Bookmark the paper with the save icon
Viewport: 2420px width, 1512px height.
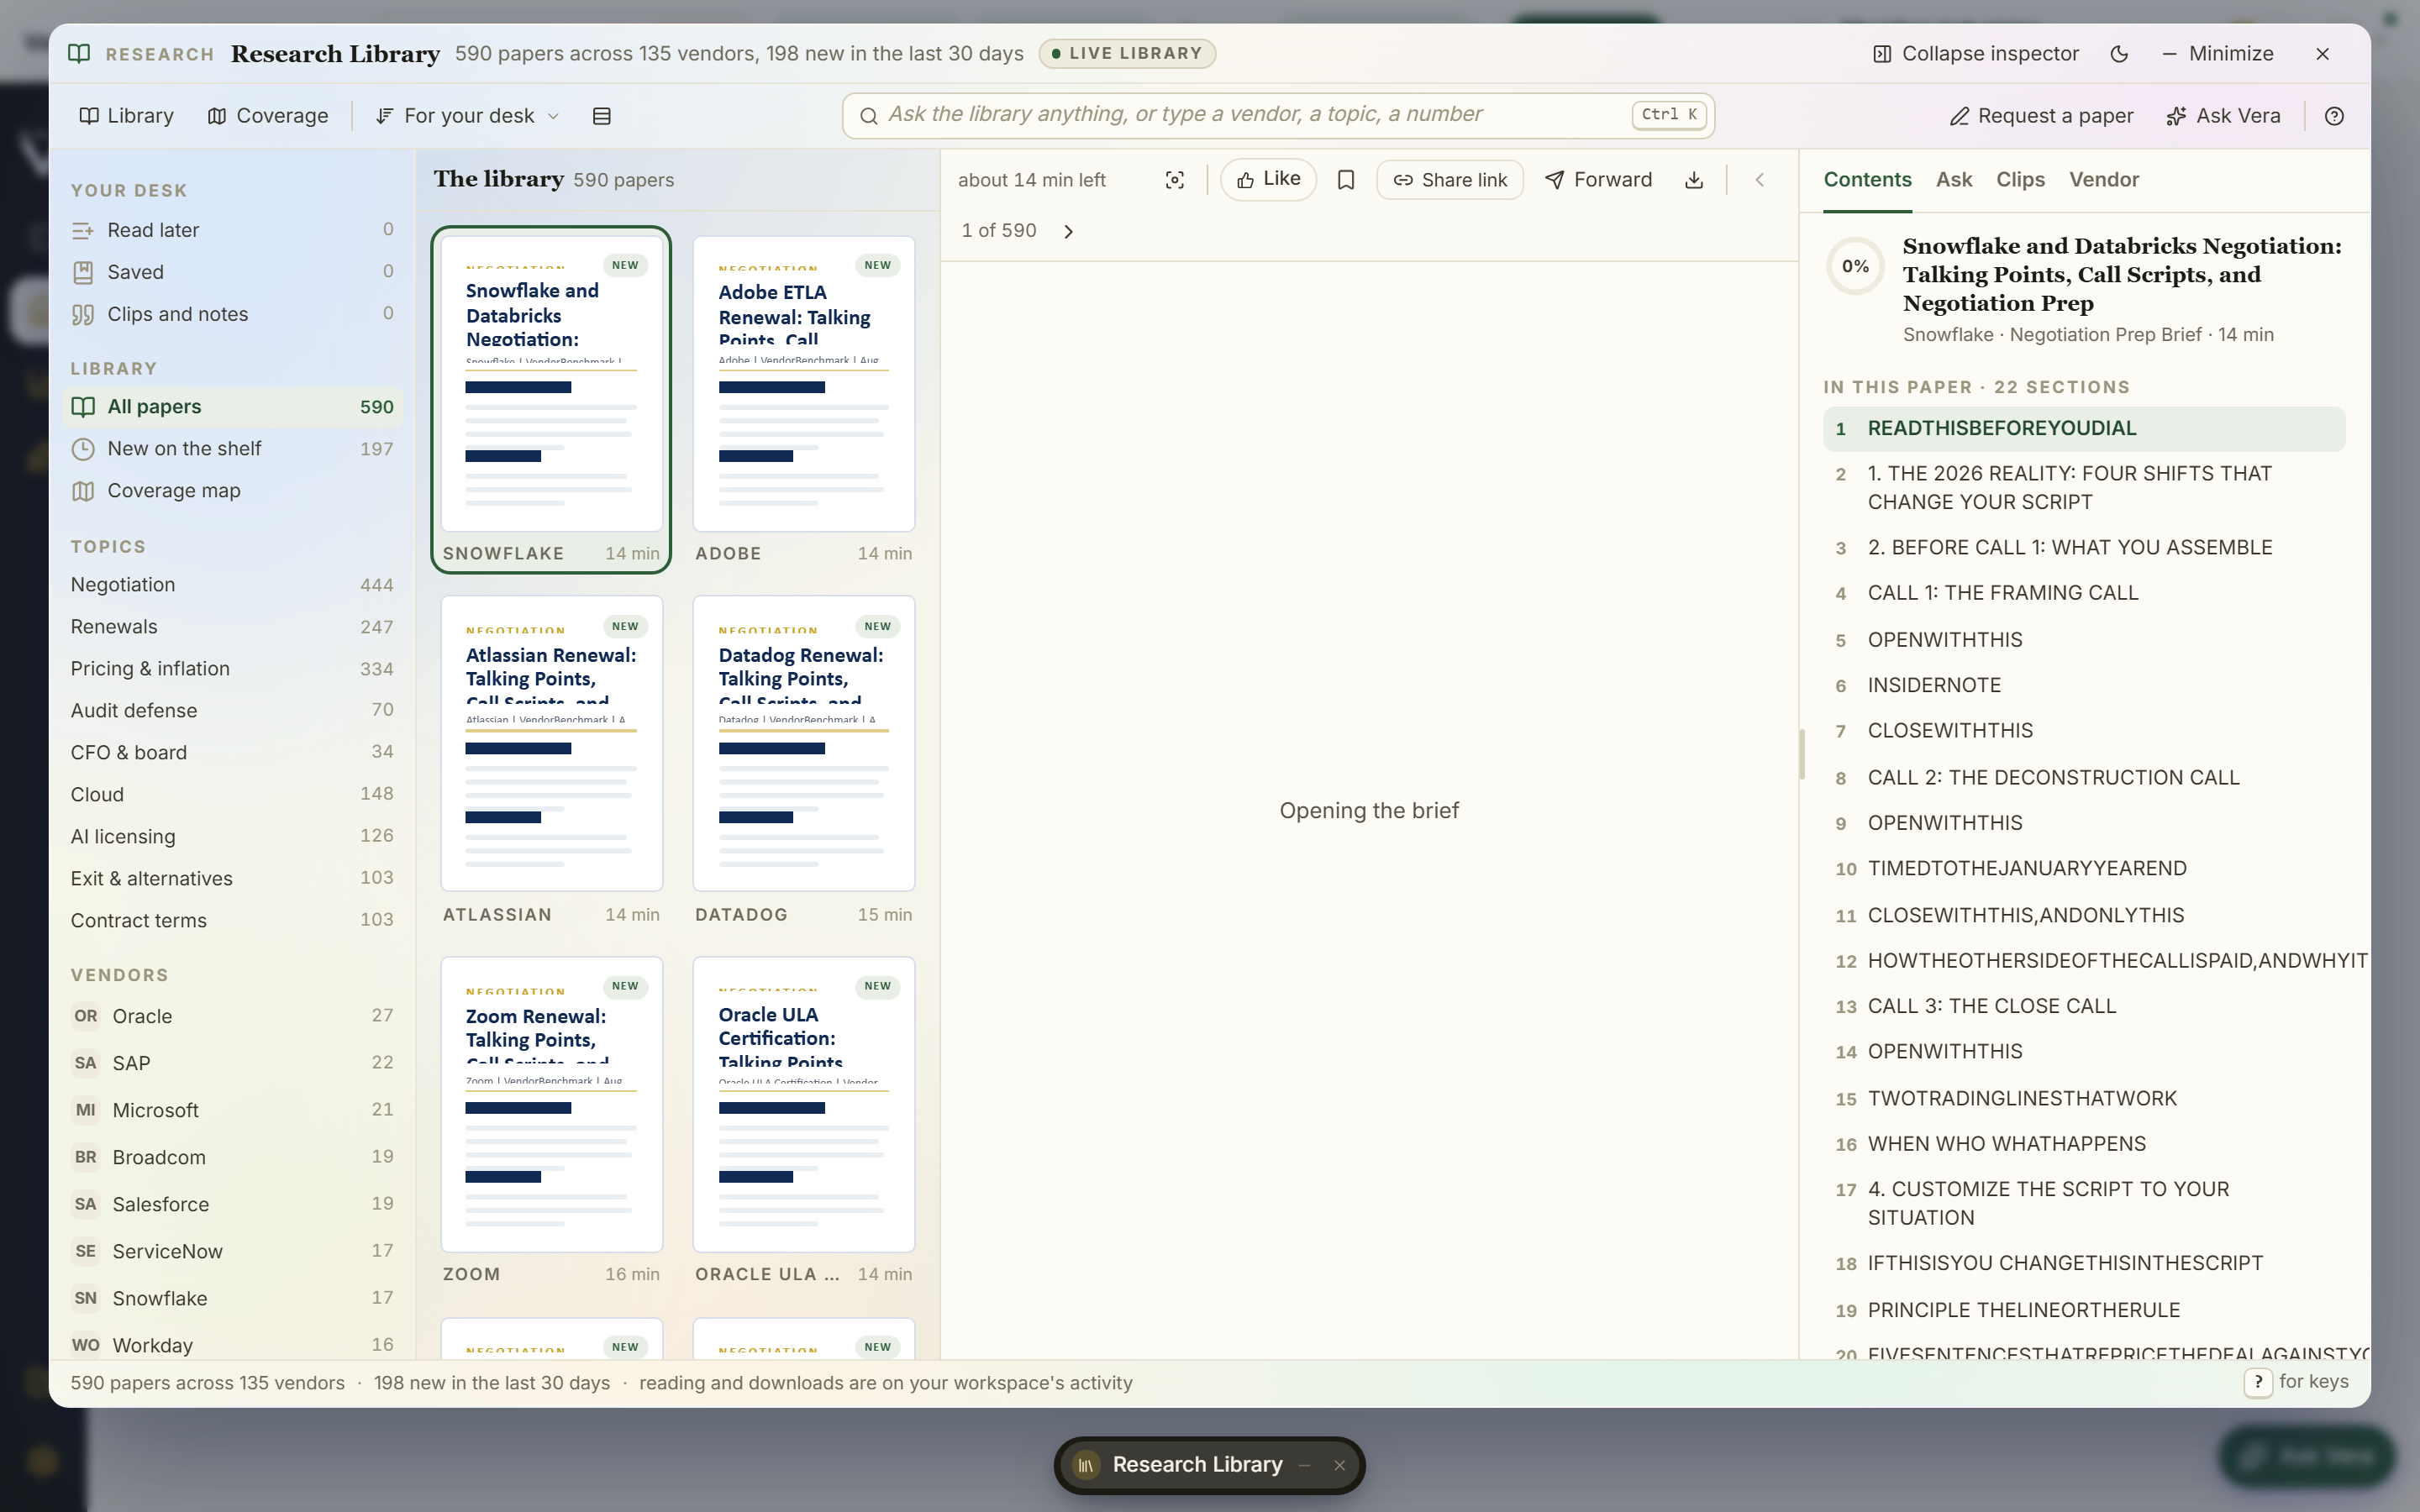click(x=1346, y=180)
